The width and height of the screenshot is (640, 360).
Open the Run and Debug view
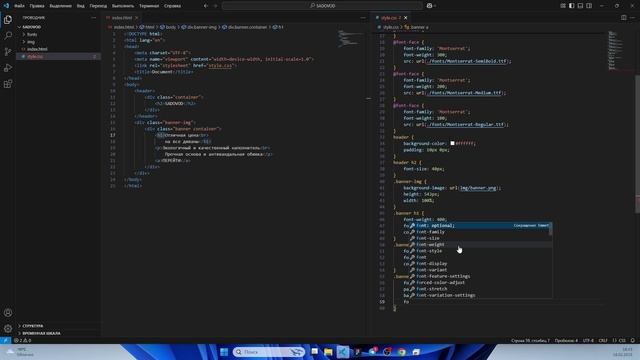pyautogui.click(x=8, y=68)
